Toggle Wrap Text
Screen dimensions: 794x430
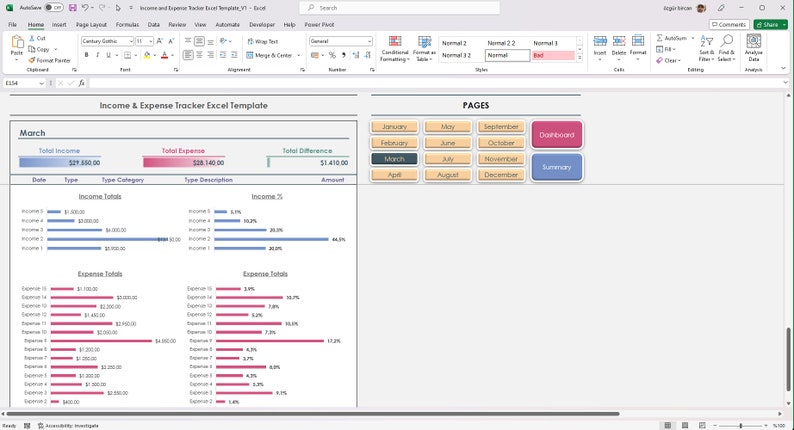click(263, 42)
